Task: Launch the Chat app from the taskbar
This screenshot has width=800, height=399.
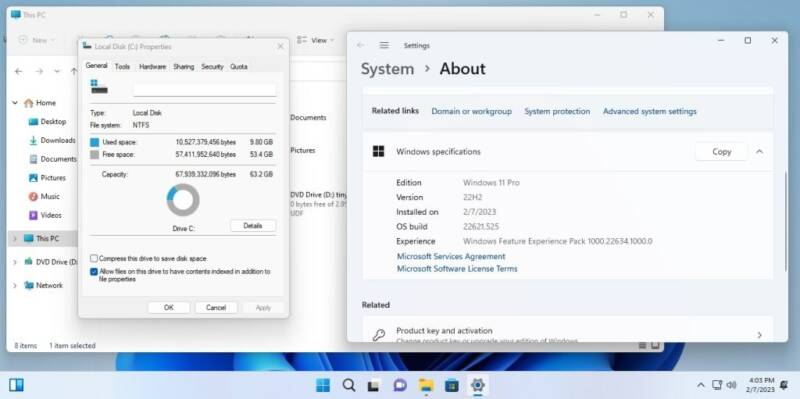Action: tap(399, 385)
